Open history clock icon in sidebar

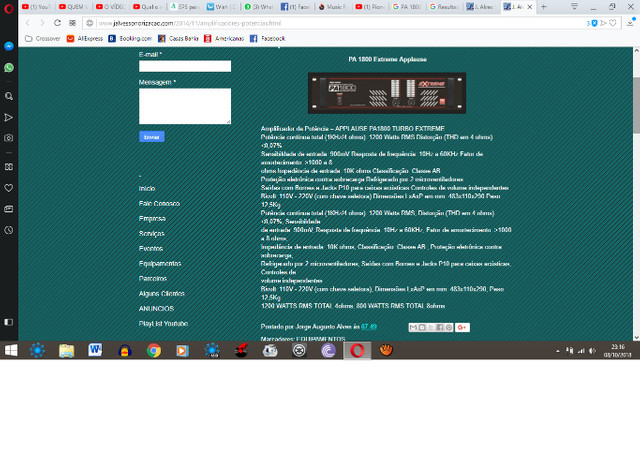point(9,230)
